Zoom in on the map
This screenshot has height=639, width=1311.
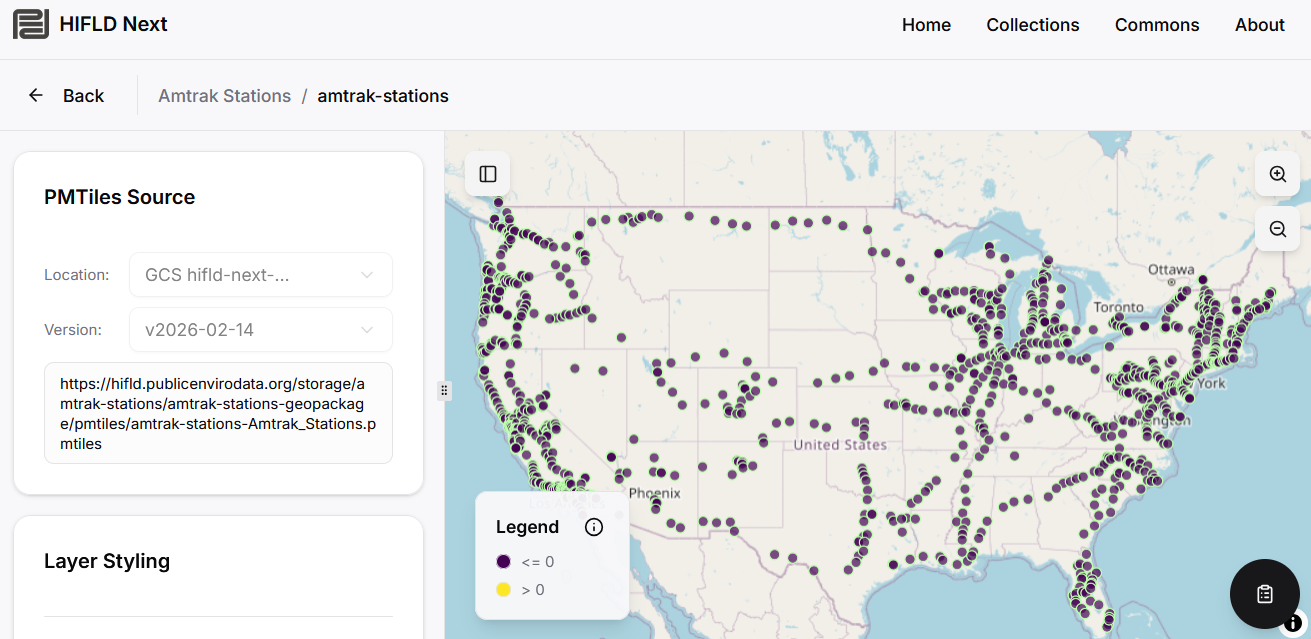pos(1277,174)
